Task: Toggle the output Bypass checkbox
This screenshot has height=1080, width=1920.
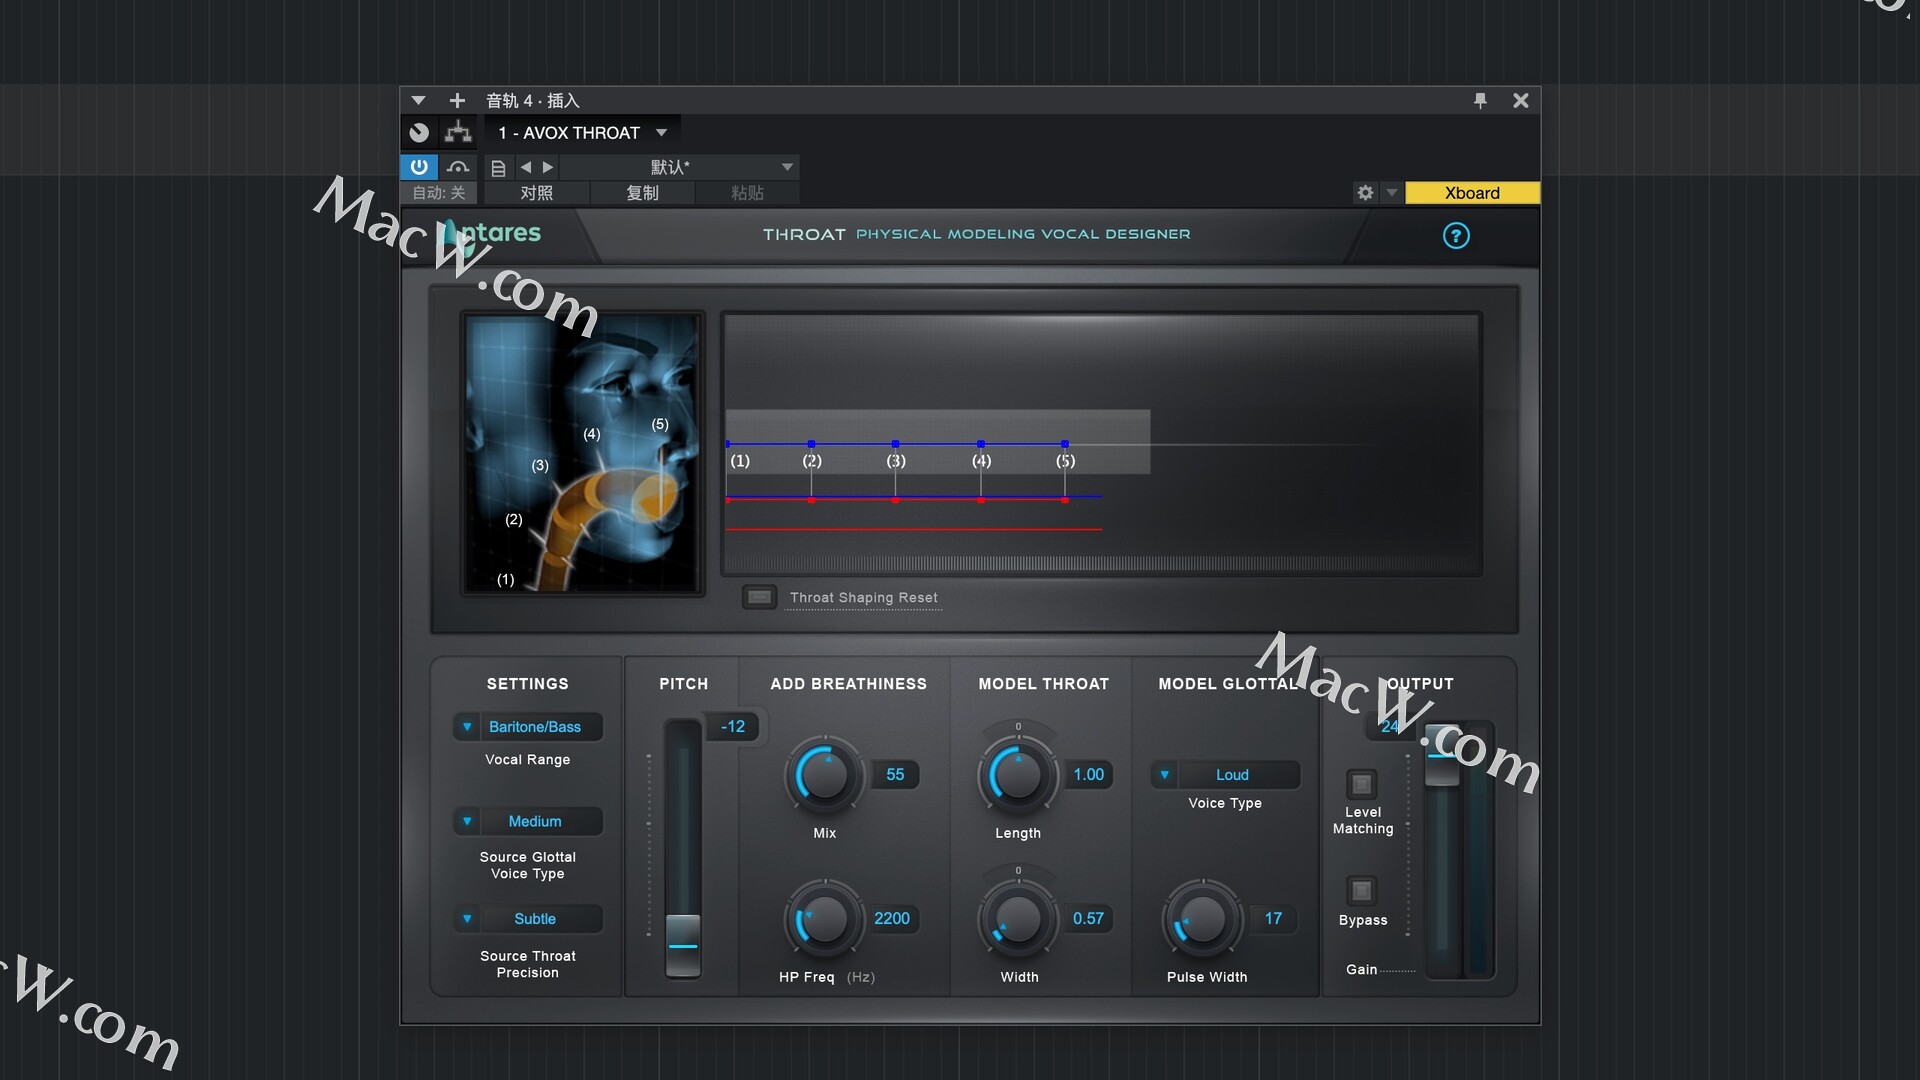Action: pos(1361,890)
